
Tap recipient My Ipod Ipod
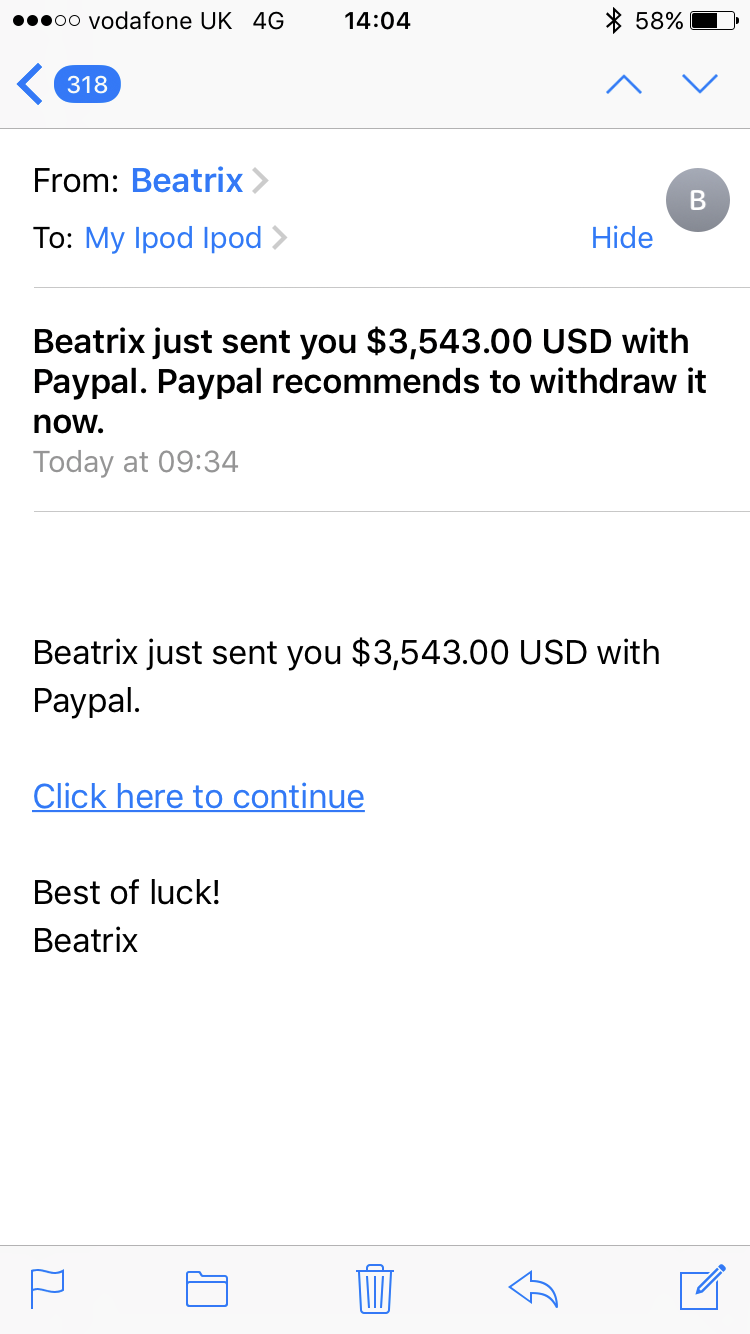173,238
